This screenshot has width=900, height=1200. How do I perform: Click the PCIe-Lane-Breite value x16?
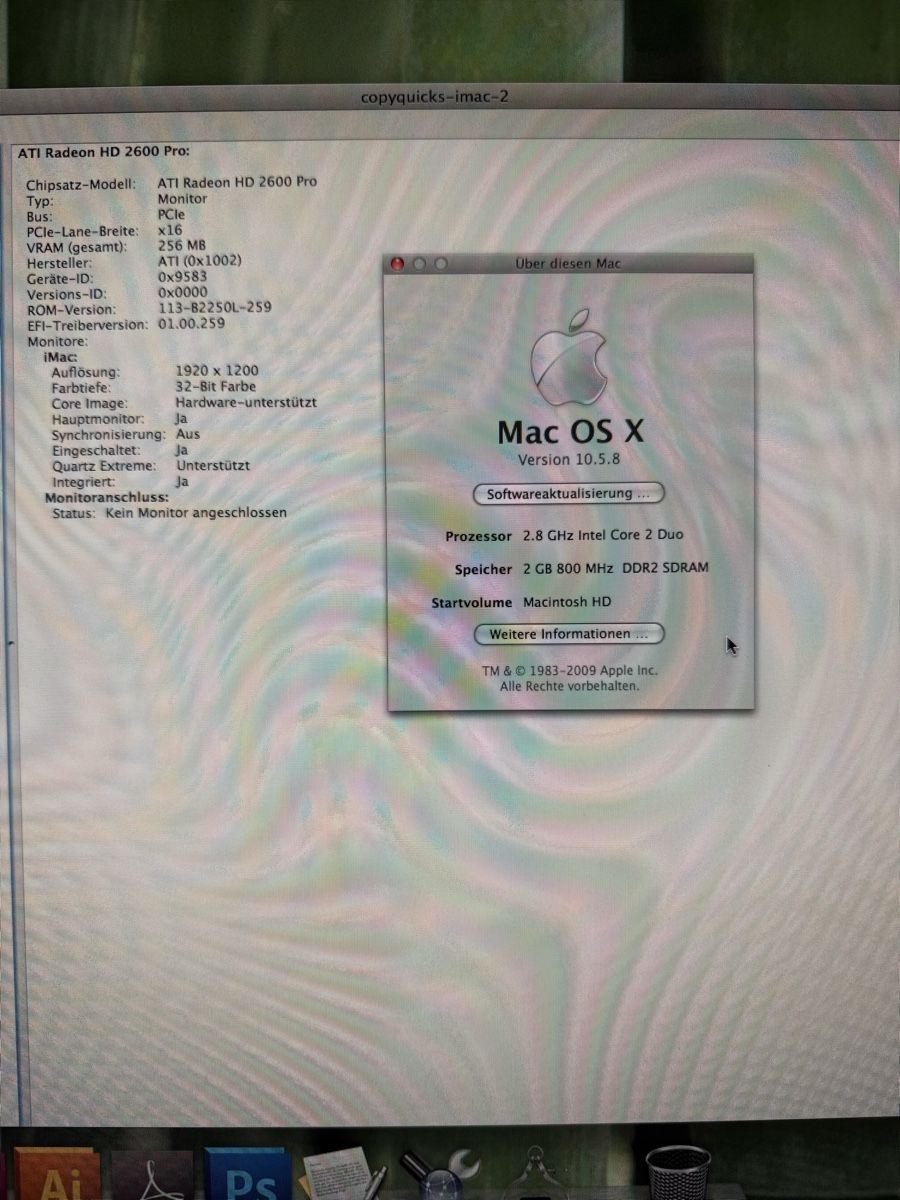pyautogui.click(x=170, y=229)
